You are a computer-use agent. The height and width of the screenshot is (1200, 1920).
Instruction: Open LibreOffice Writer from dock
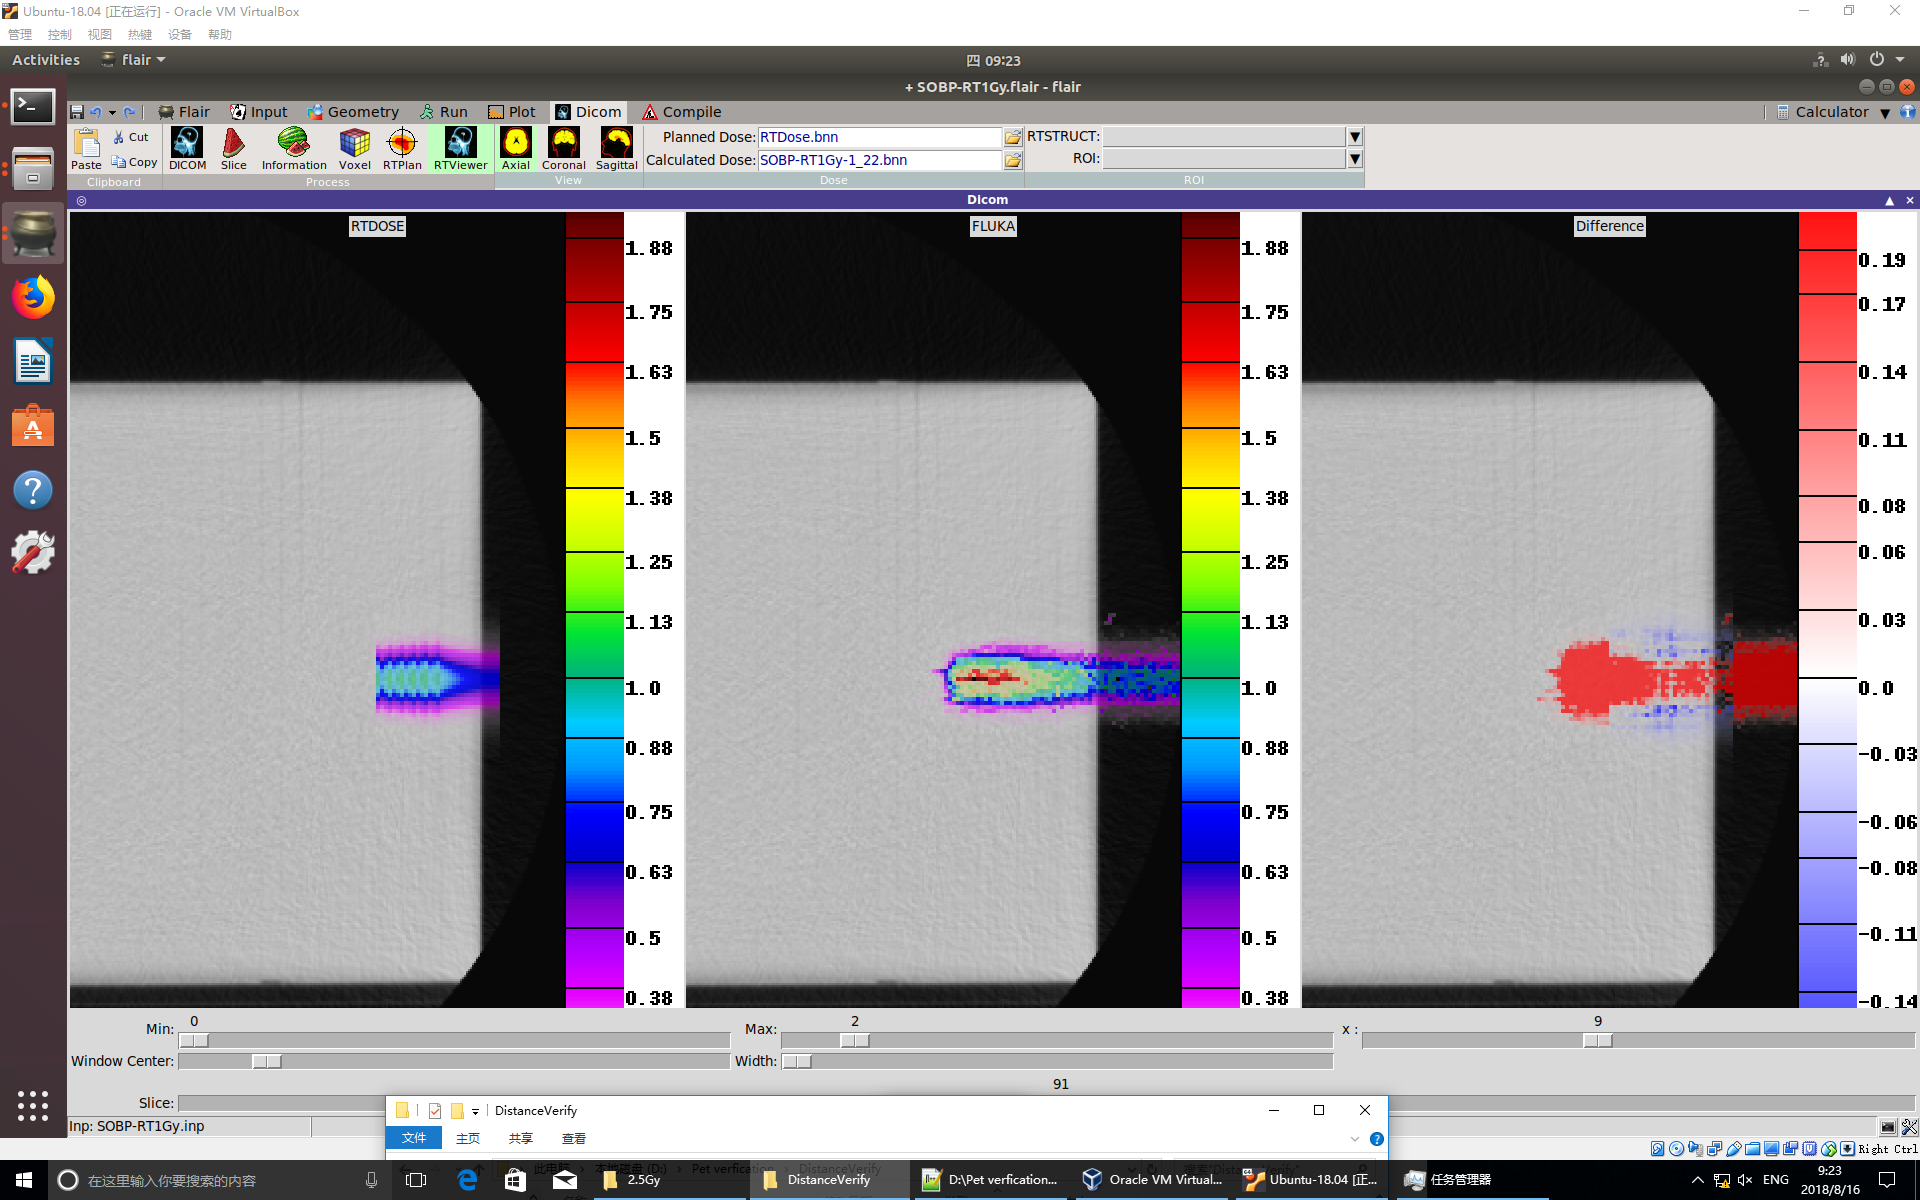[33, 361]
